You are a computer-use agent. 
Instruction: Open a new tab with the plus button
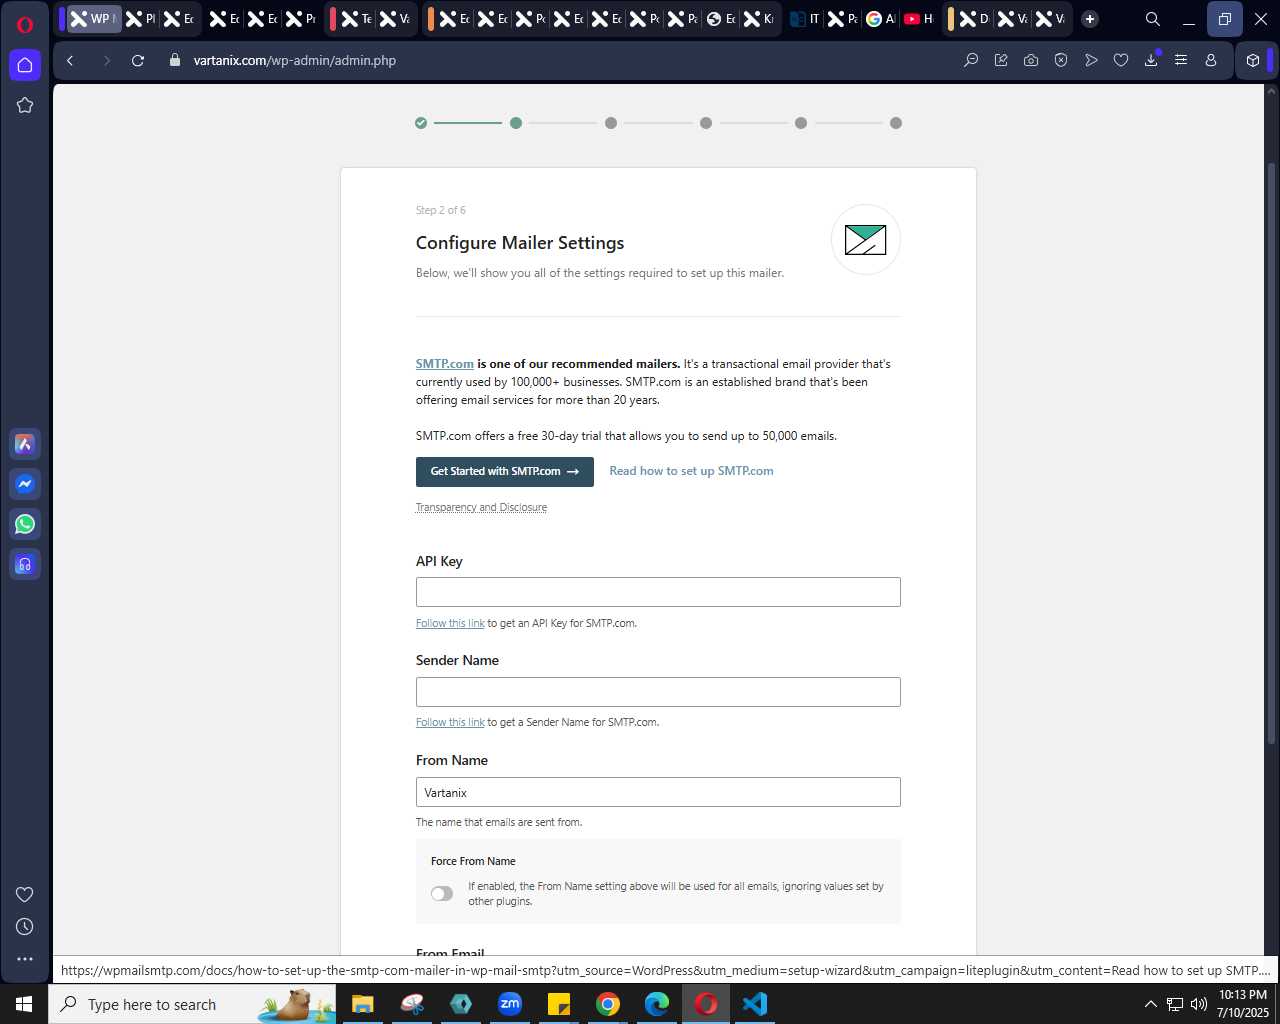(1090, 19)
